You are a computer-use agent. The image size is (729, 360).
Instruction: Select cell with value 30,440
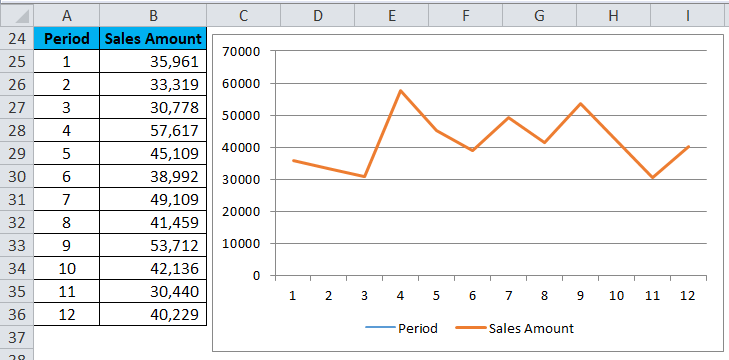pyautogui.click(x=153, y=292)
